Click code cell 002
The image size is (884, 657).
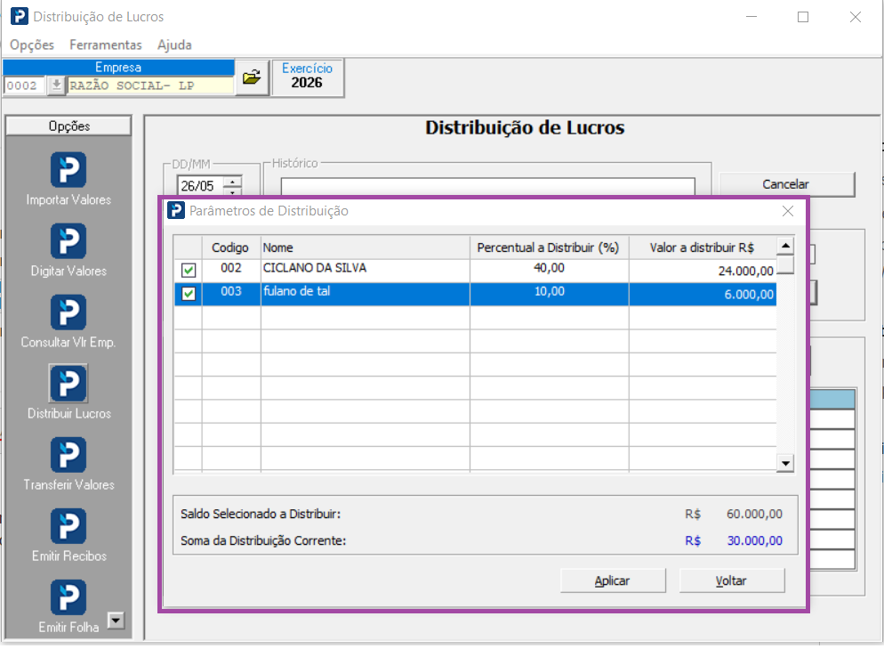click(231, 270)
